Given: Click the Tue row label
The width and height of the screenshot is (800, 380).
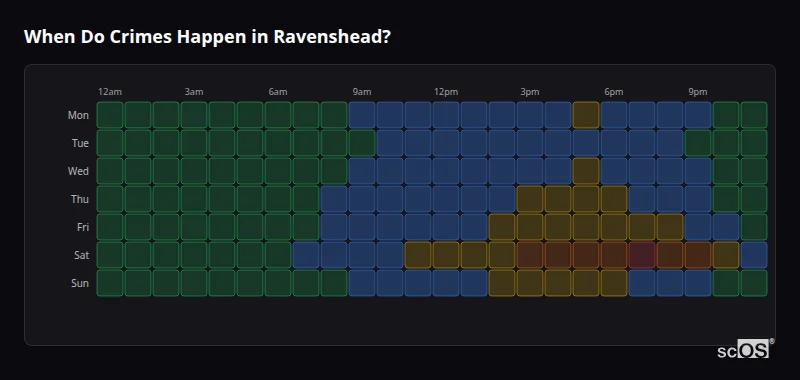Looking at the screenshot, I should [80, 143].
